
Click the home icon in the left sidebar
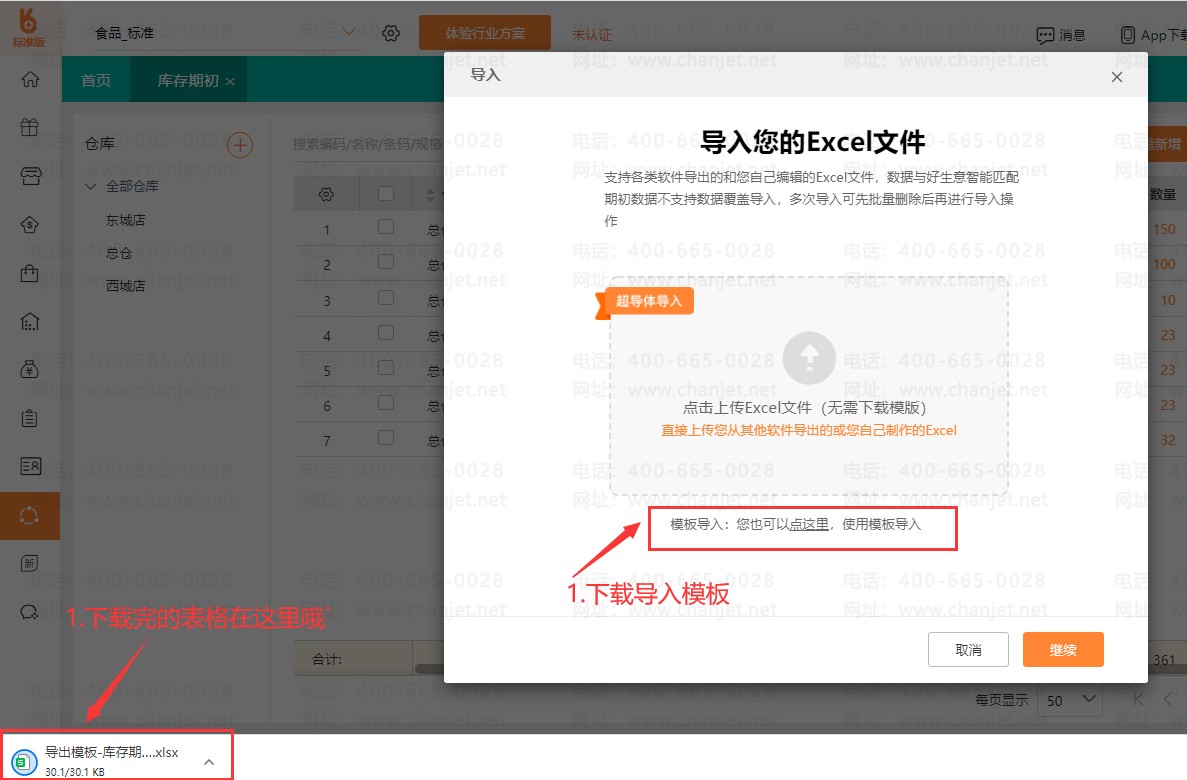[x=30, y=79]
